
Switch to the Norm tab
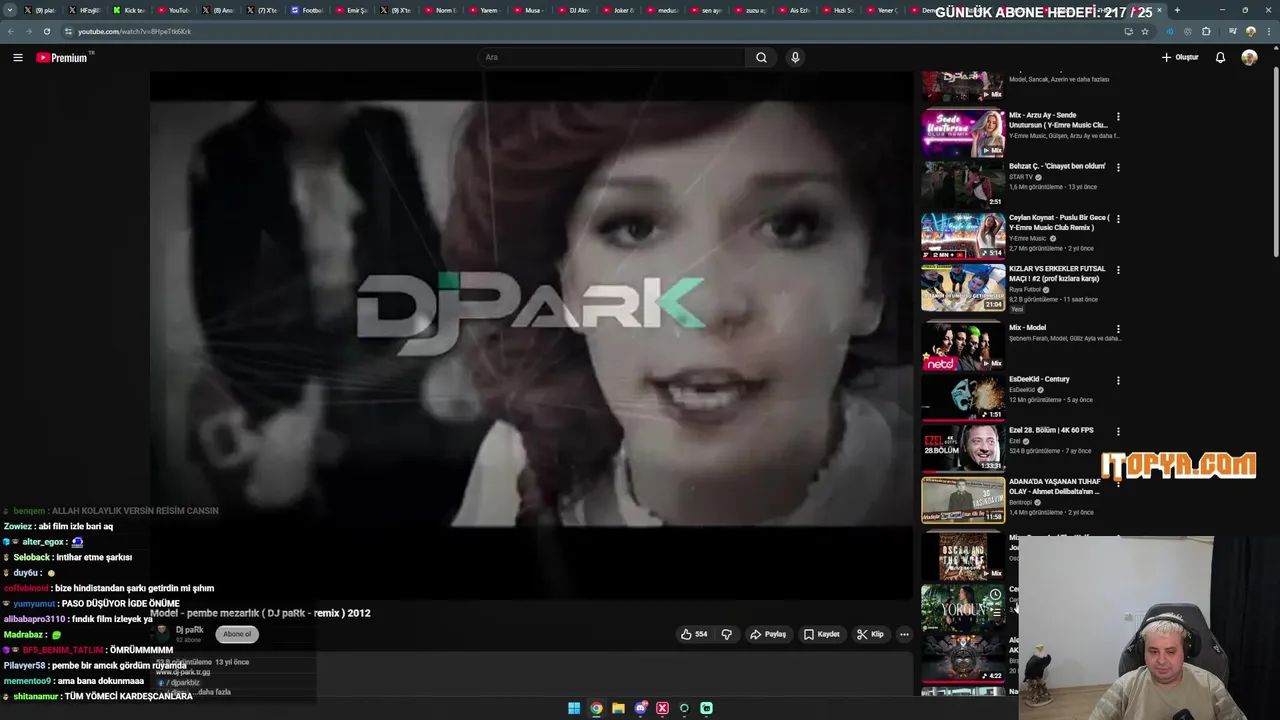[440, 10]
